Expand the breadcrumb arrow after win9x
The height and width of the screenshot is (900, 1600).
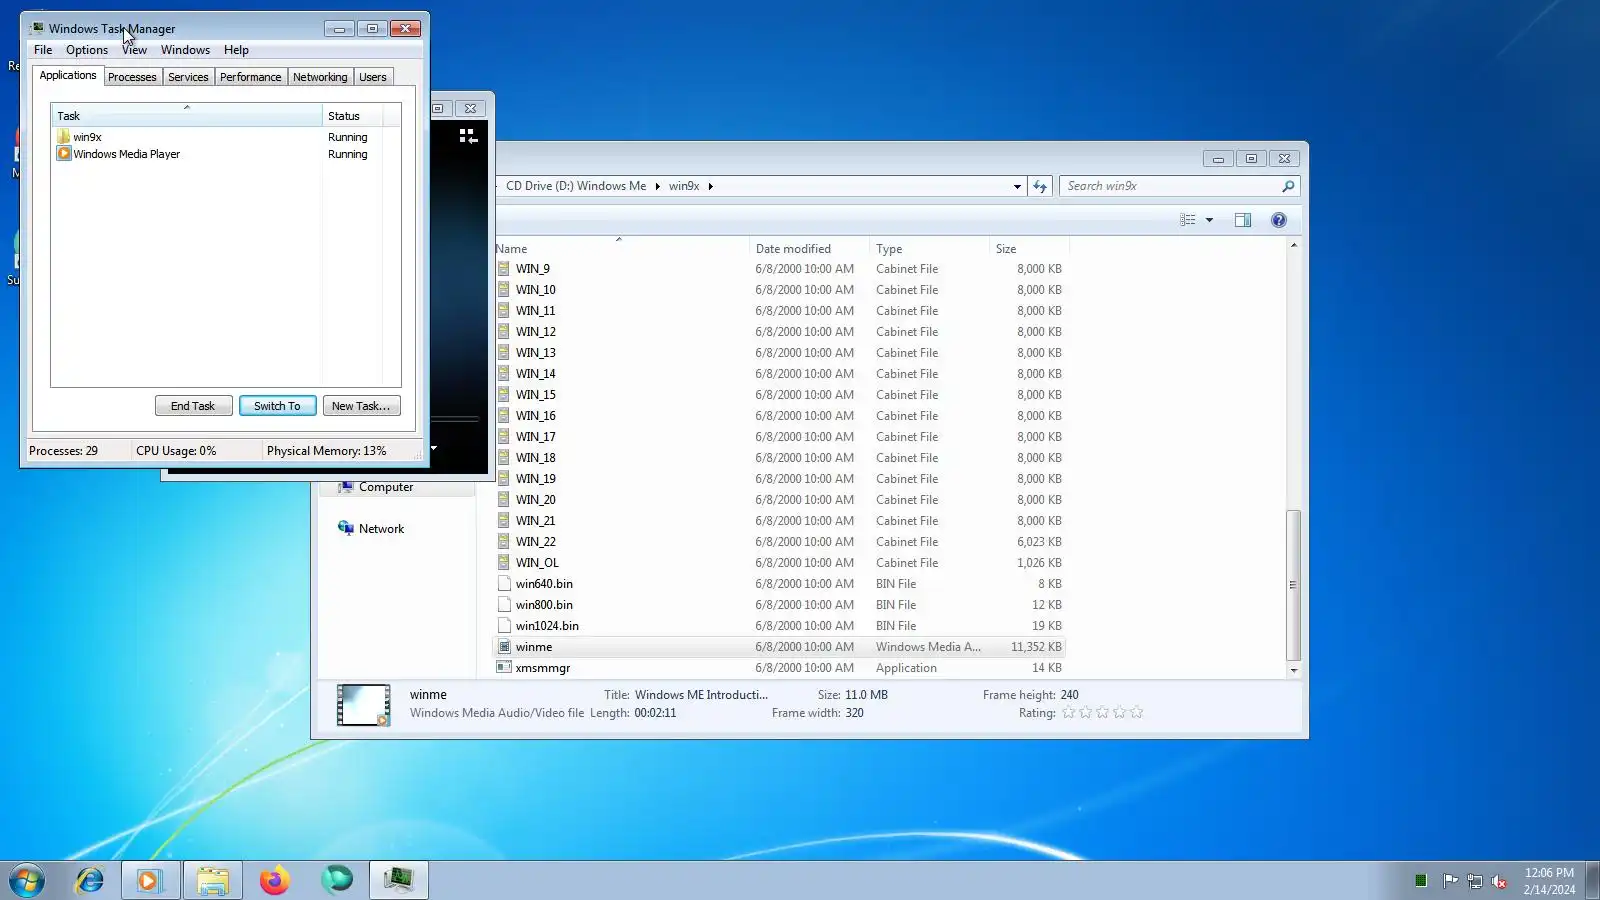click(x=711, y=186)
